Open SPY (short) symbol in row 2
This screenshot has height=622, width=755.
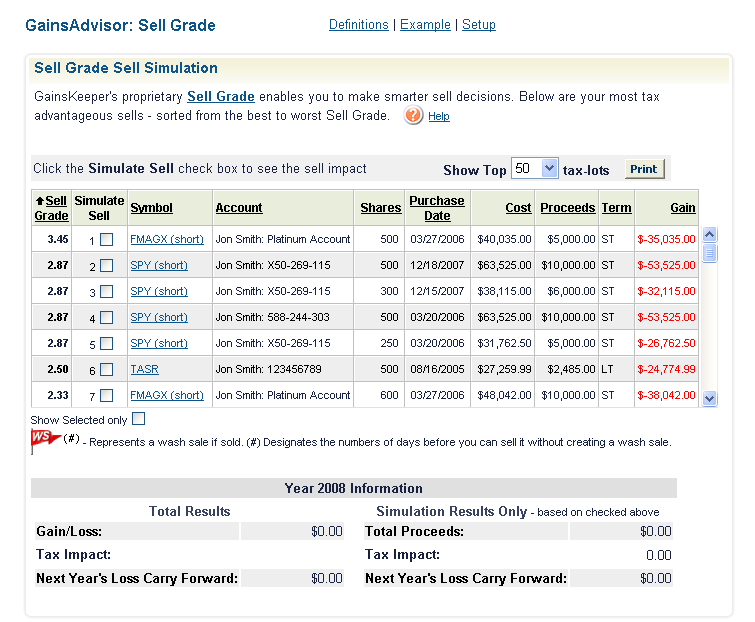[159, 265]
